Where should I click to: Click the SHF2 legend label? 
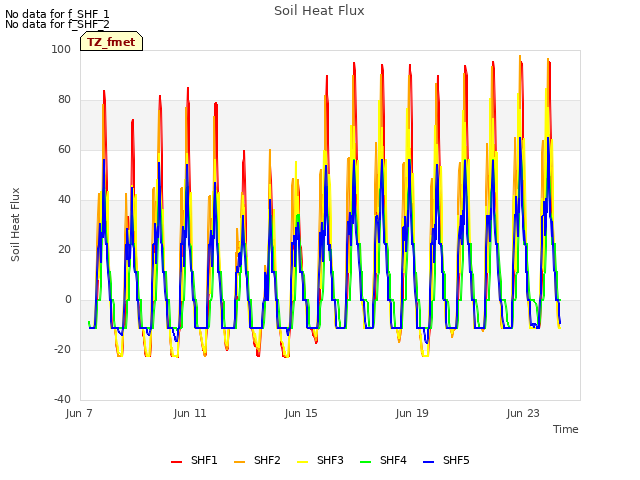pos(267,460)
